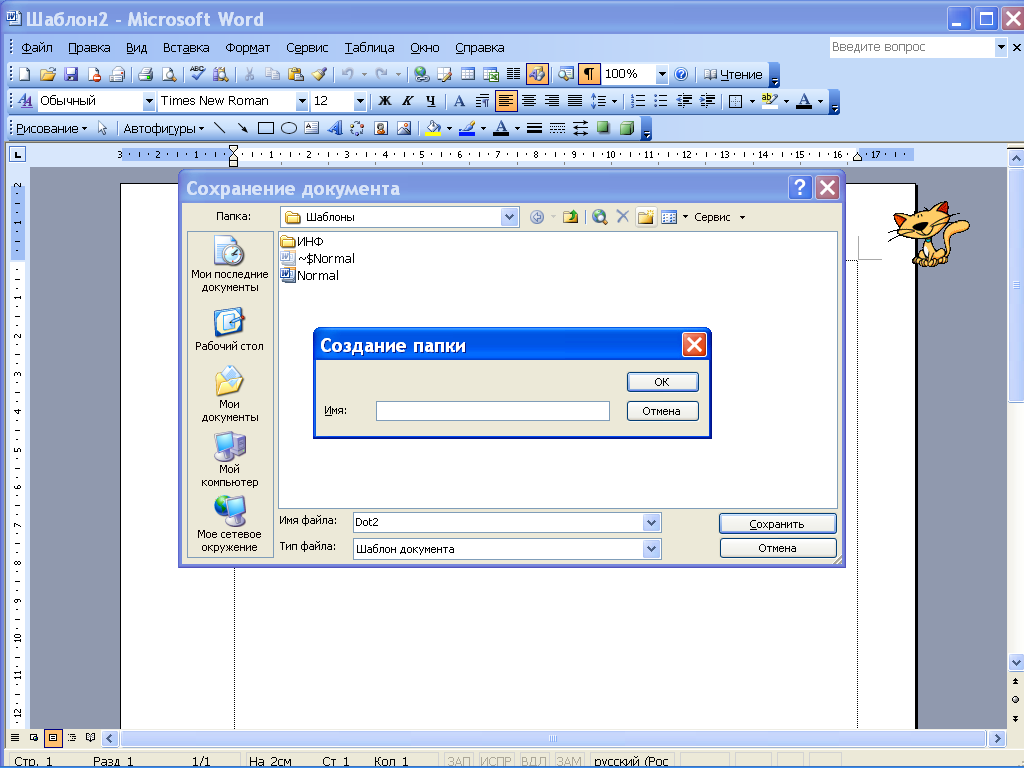Click Search the Web icon in save dialog
The image size is (1024, 768).
point(600,217)
